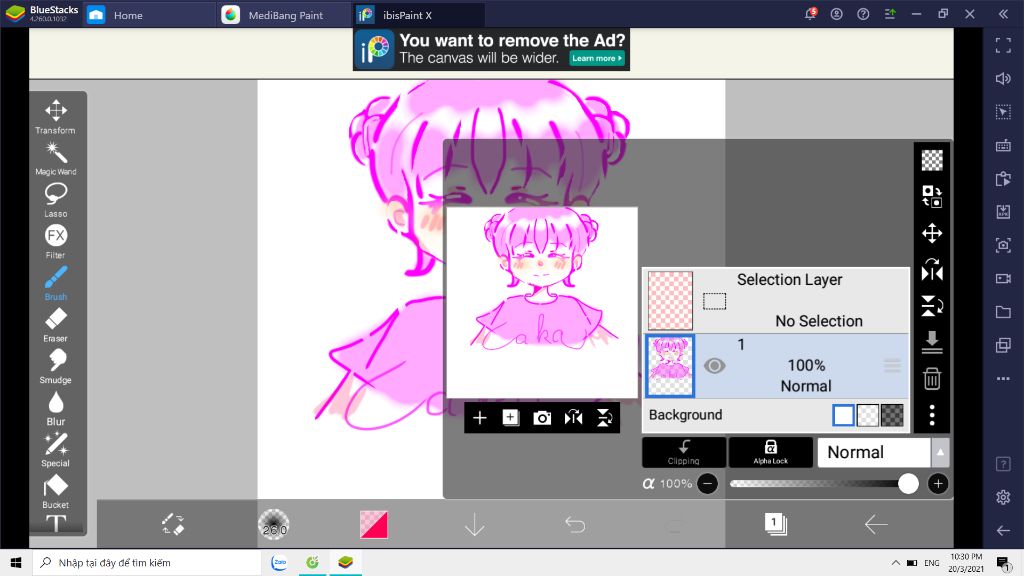Open BlueStacks help icon
This screenshot has height=576, width=1024.
point(863,14)
